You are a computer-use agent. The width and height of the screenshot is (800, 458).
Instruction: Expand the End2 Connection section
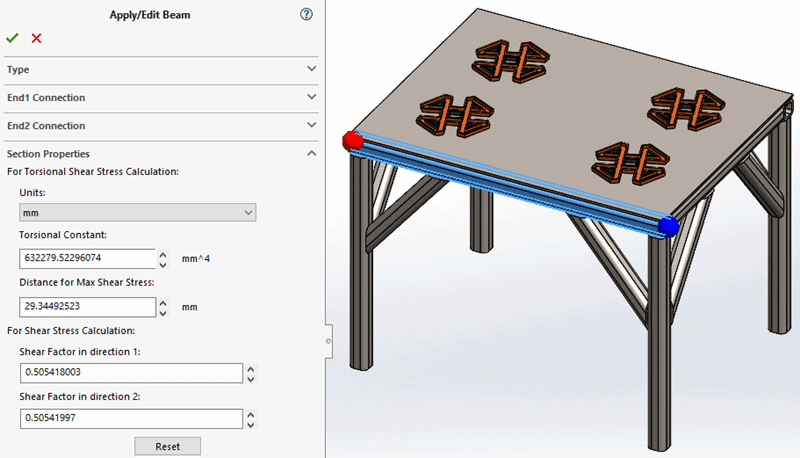click(x=160, y=126)
